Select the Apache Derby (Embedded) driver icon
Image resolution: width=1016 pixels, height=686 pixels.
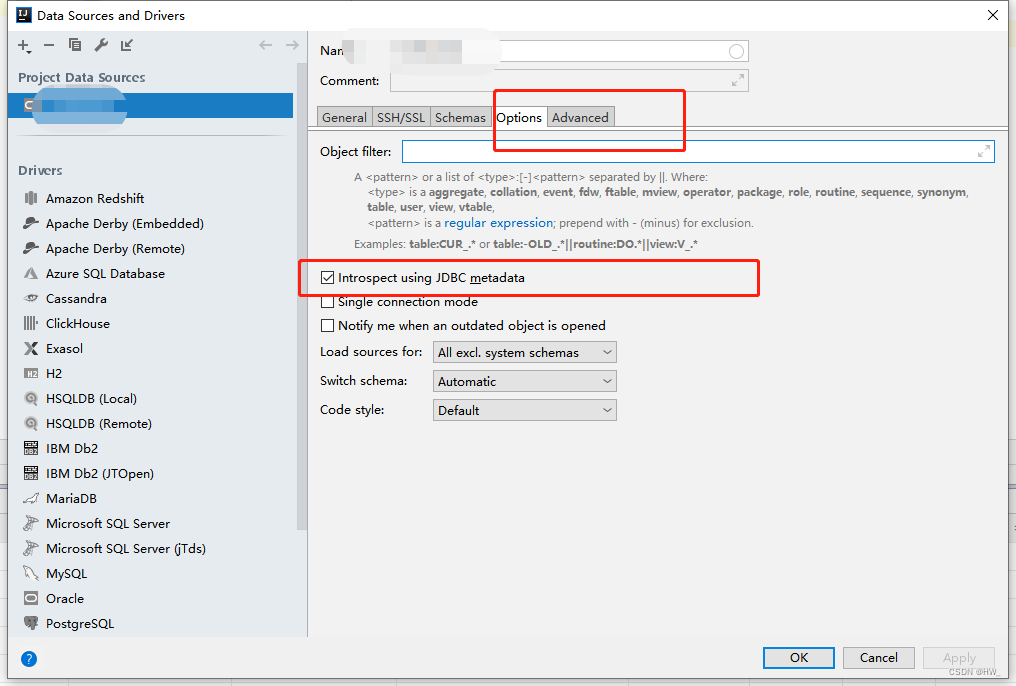tap(30, 223)
